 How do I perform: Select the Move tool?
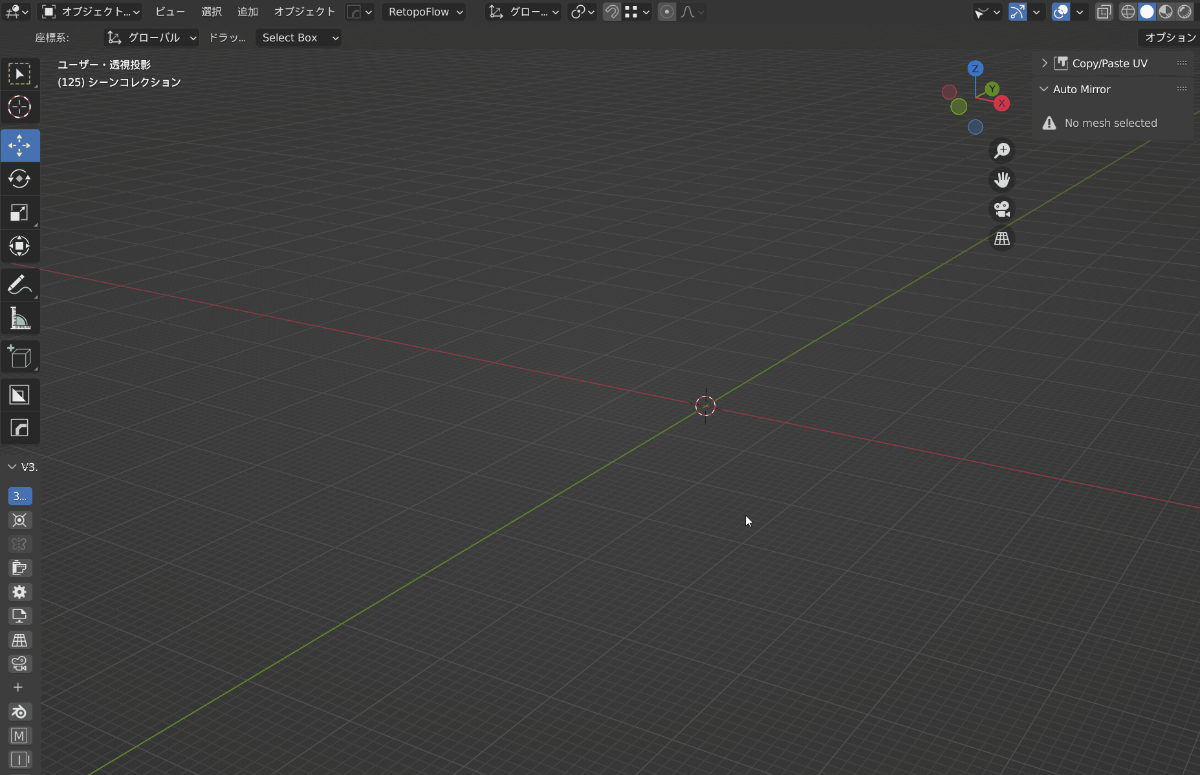pos(20,145)
